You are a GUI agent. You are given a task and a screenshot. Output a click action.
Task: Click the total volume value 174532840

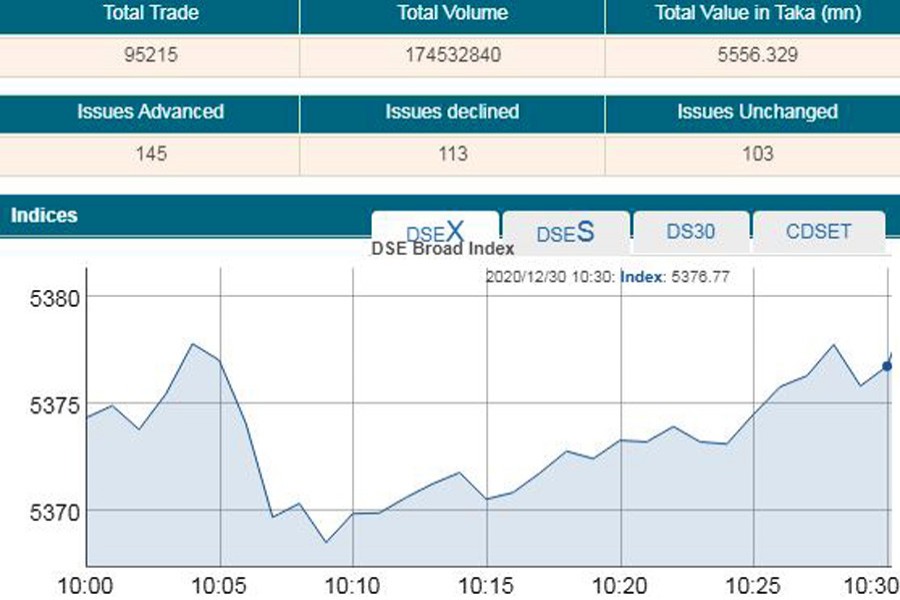[452, 55]
